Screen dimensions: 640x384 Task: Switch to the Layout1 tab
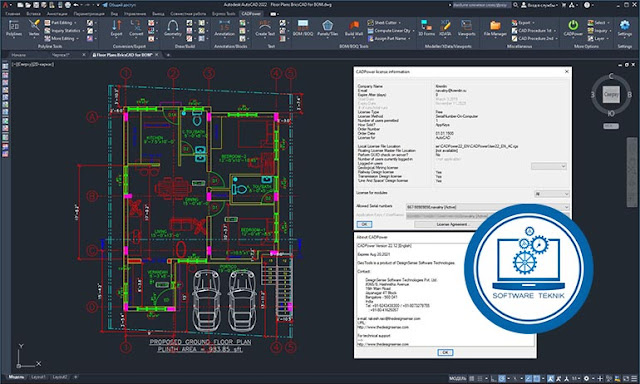38,377
